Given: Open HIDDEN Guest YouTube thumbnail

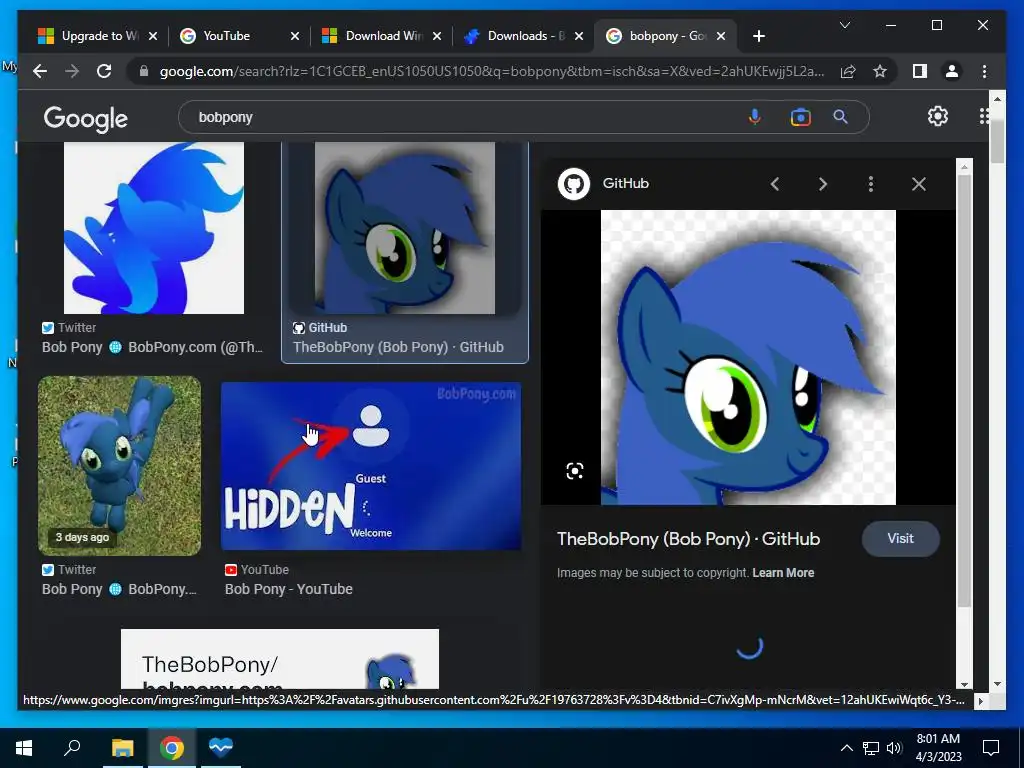Looking at the screenshot, I should [371, 466].
